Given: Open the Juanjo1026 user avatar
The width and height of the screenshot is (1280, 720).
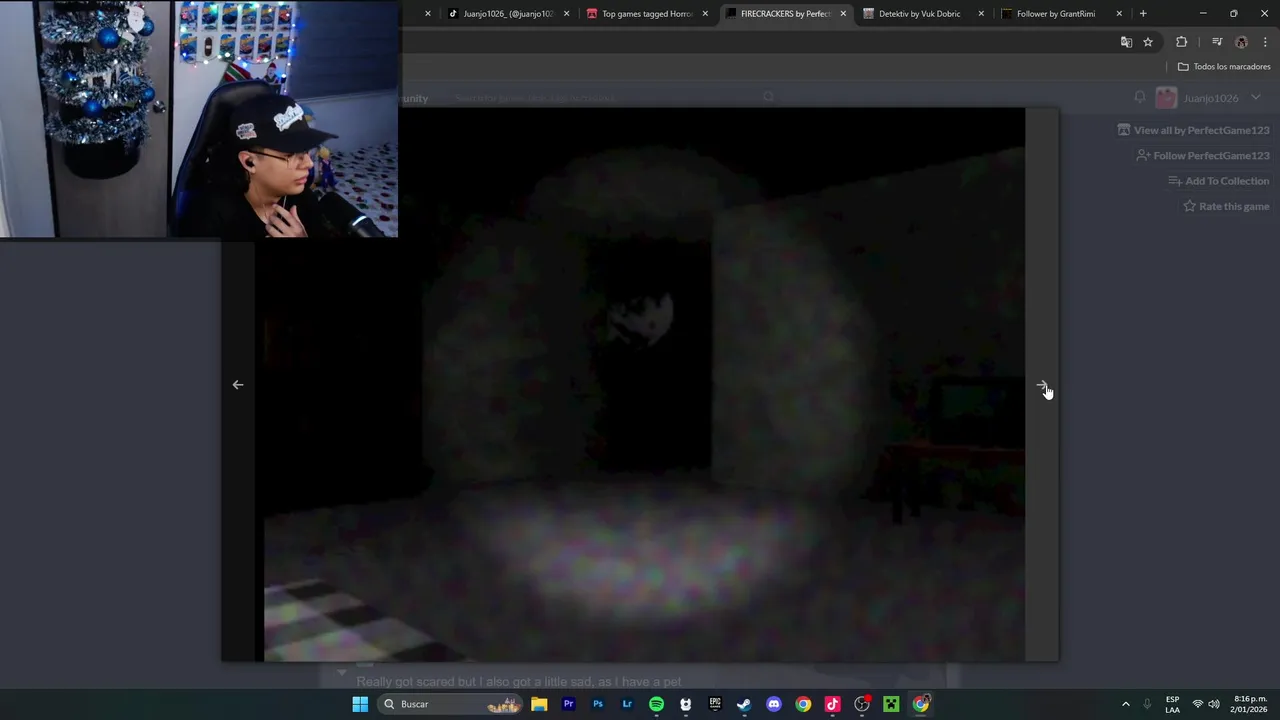Looking at the screenshot, I should [1166, 98].
